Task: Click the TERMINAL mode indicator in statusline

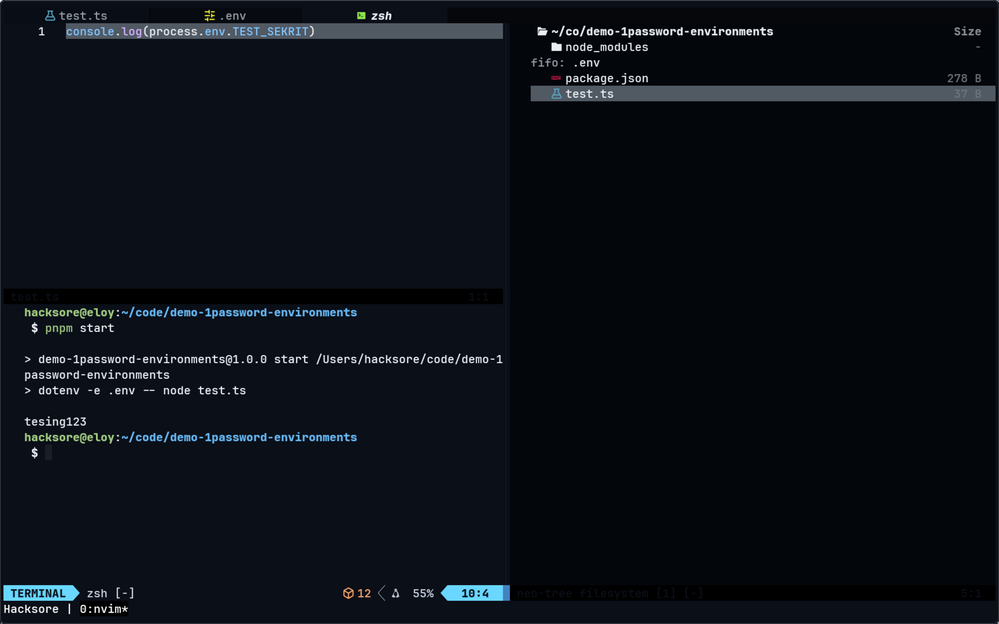Action: (38, 593)
